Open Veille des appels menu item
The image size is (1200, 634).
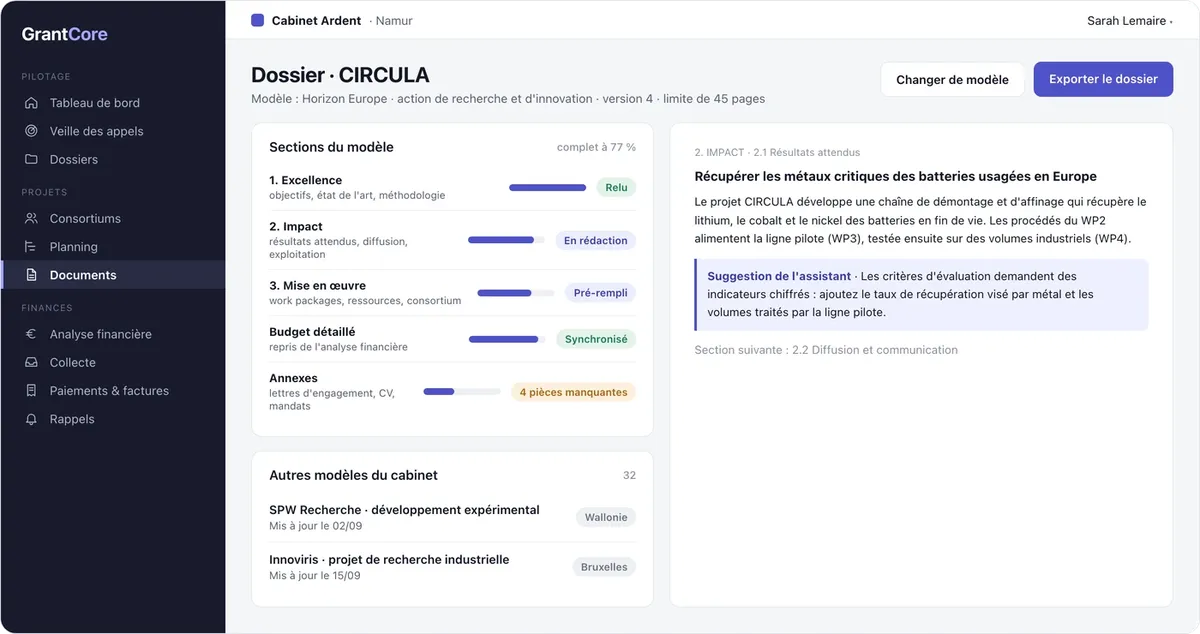[112, 131]
